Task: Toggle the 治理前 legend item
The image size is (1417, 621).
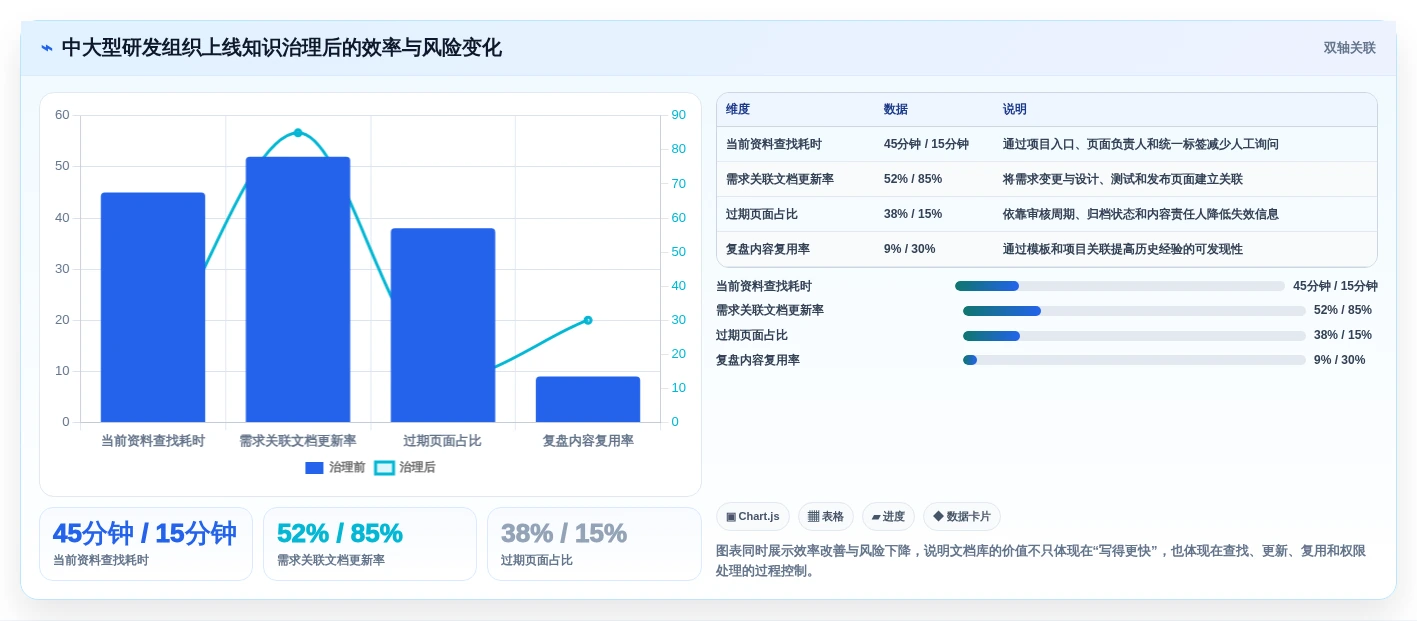Action: [x=335, y=467]
